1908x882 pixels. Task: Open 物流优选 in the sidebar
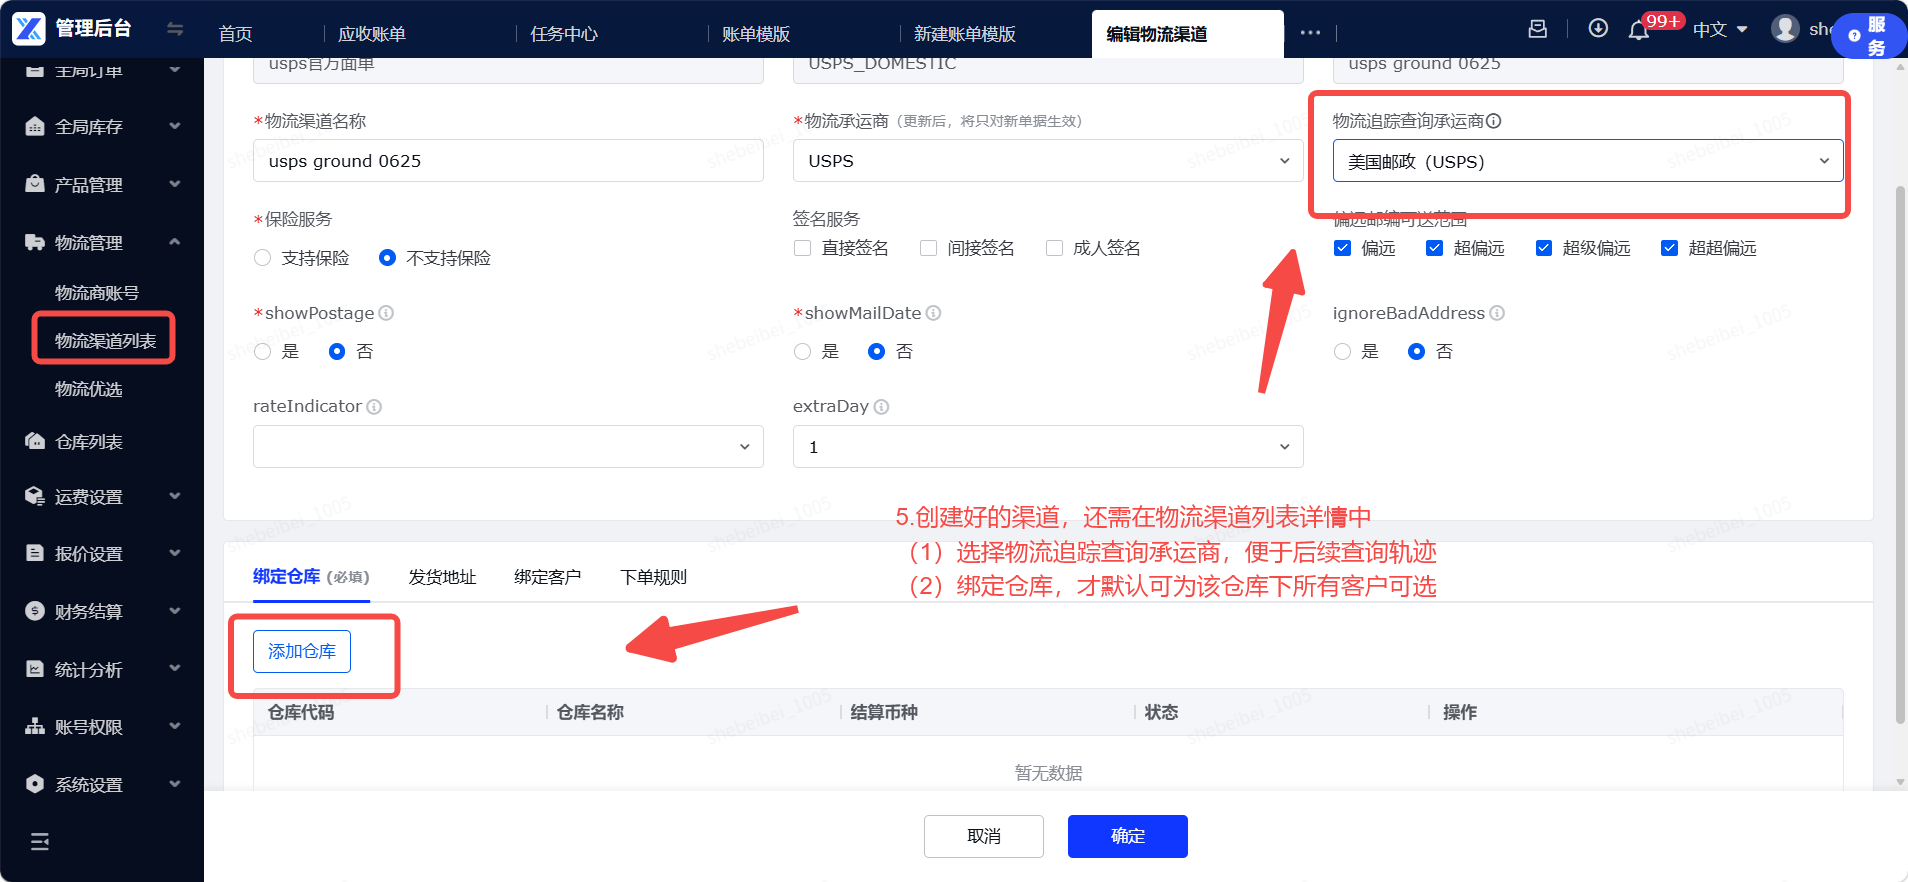[x=89, y=389]
